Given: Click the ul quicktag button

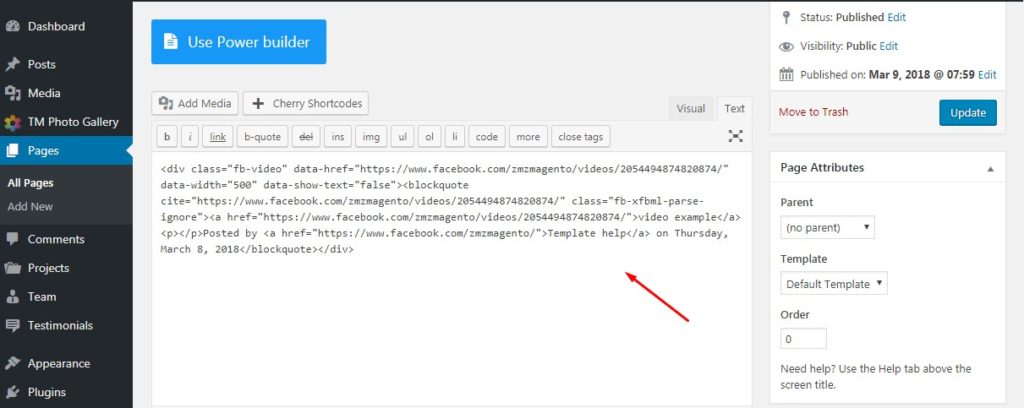Looking at the screenshot, I should tap(402, 136).
